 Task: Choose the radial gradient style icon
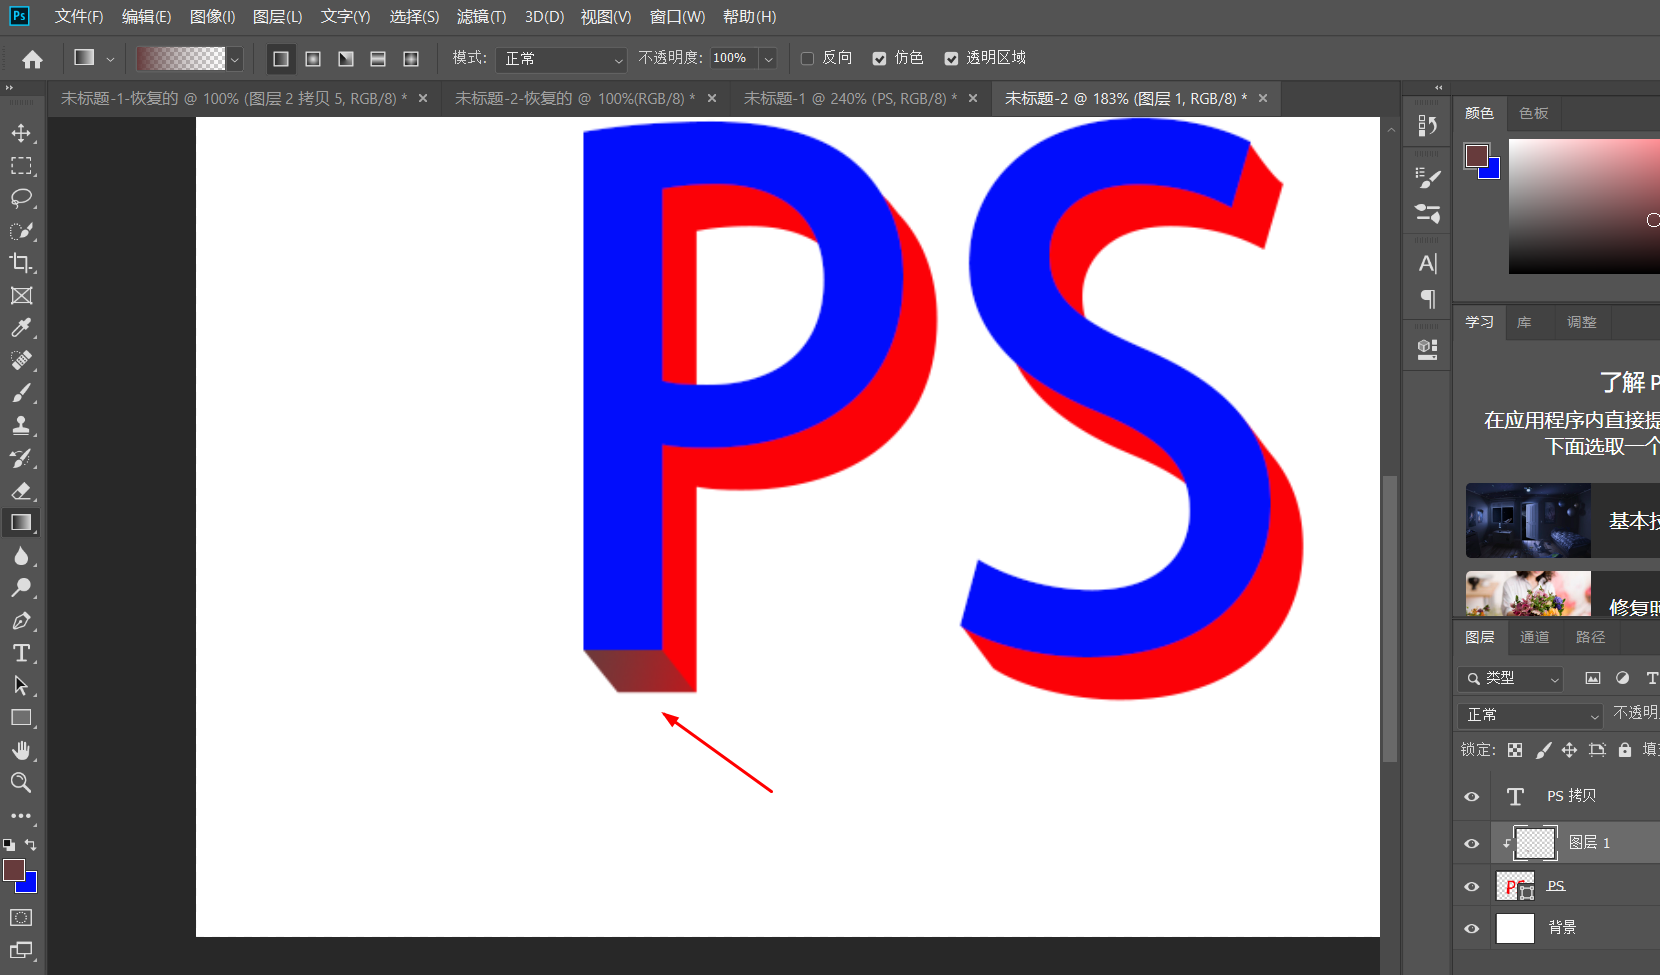click(313, 59)
